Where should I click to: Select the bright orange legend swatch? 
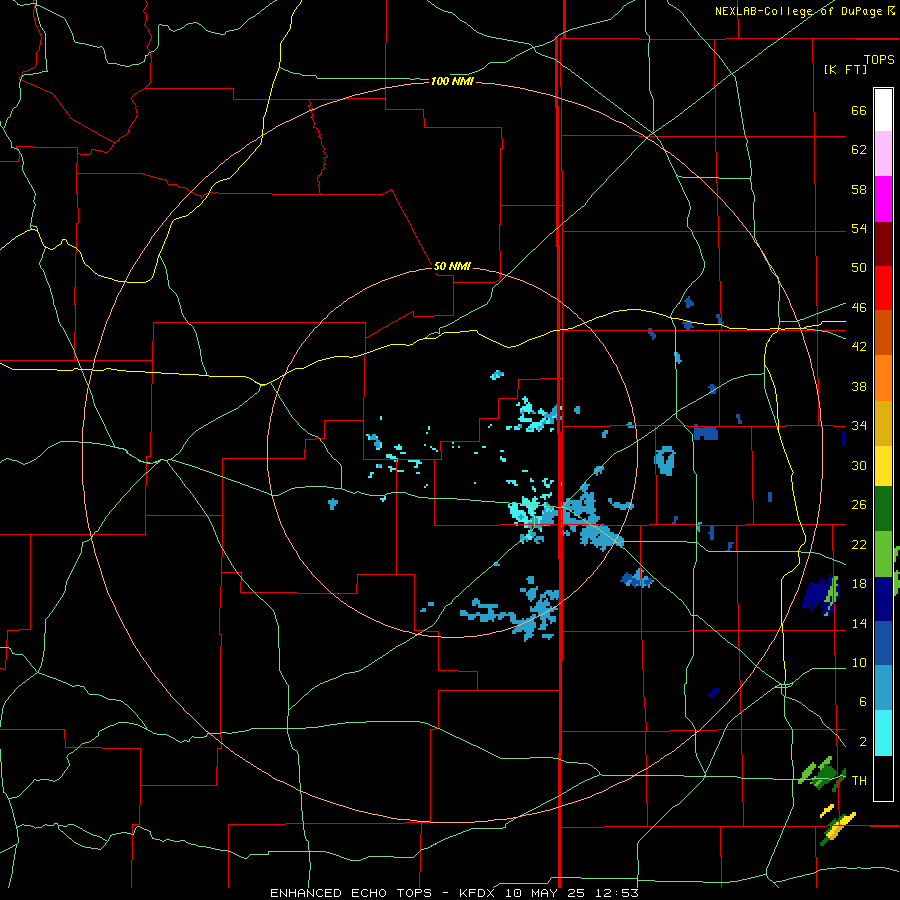click(x=883, y=378)
